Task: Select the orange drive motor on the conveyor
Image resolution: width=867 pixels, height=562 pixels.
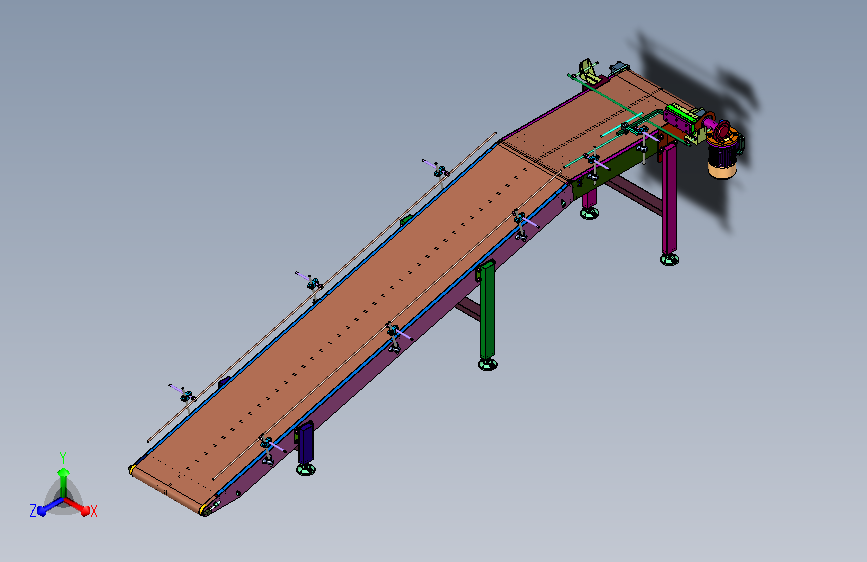Action: tap(723, 154)
